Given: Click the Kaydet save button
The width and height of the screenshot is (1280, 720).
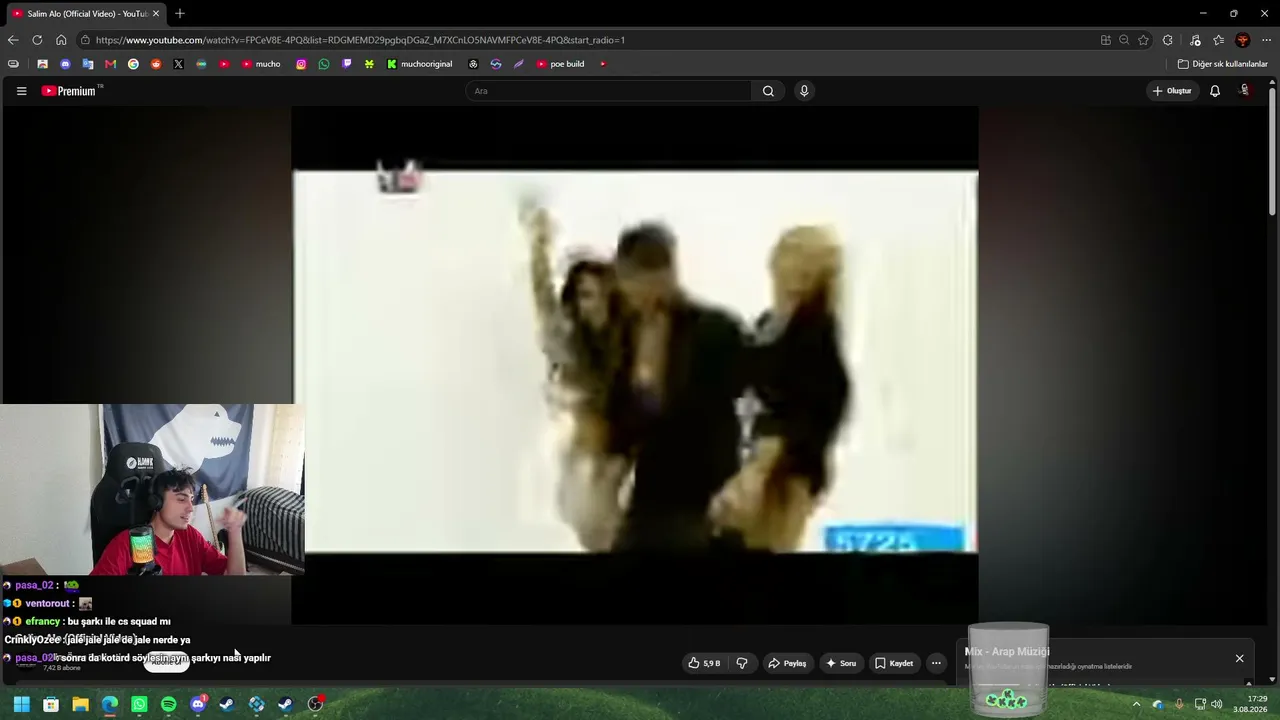Looking at the screenshot, I should coord(894,663).
